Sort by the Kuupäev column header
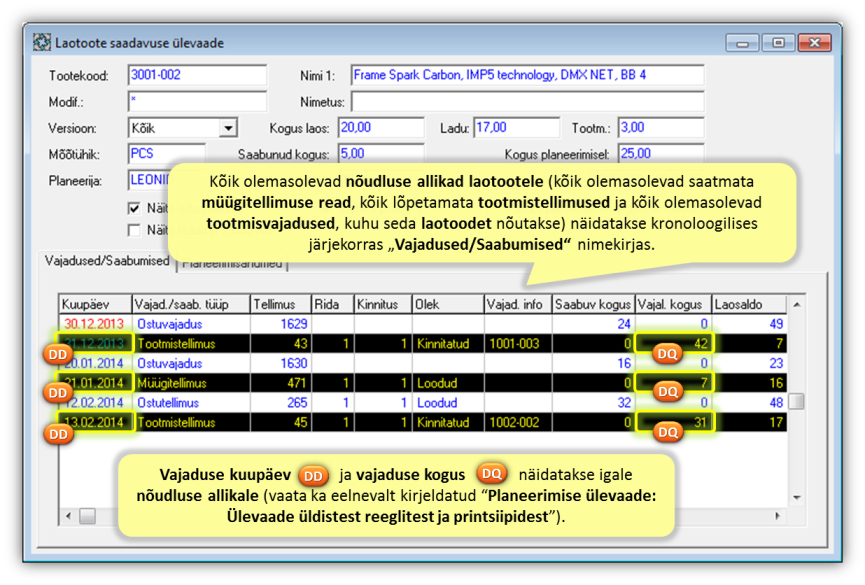The height and width of the screenshot is (585, 865). click(x=95, y=304)
